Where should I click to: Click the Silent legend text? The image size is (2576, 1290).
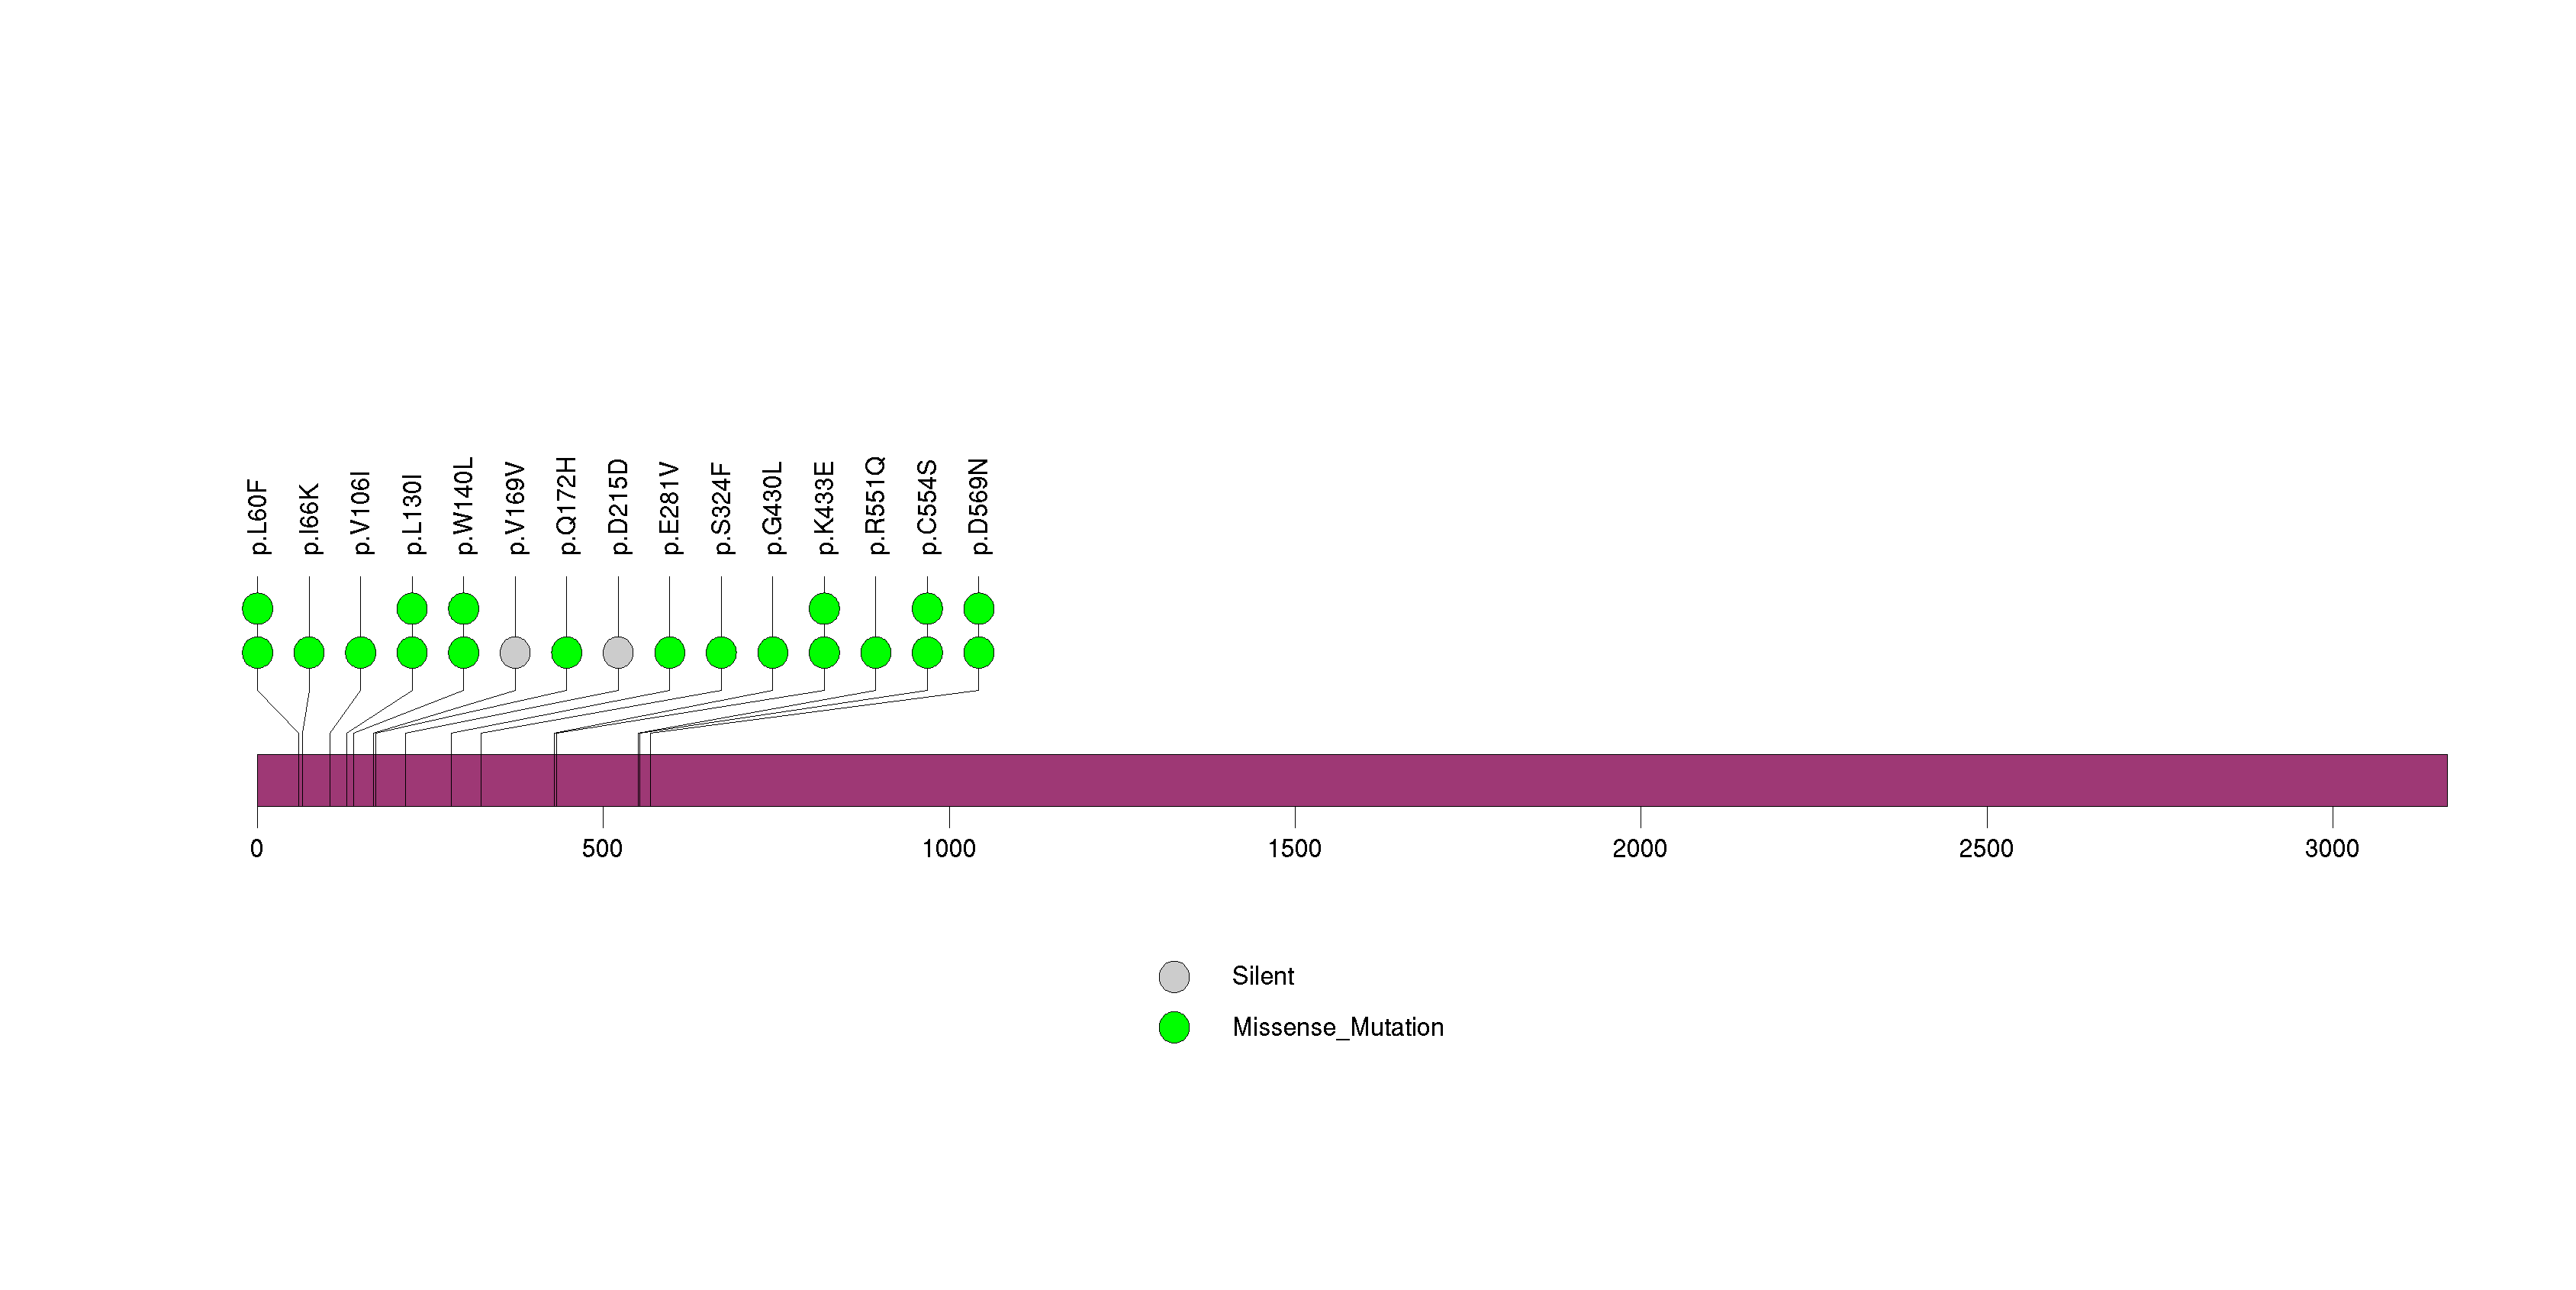point(1262,976)
